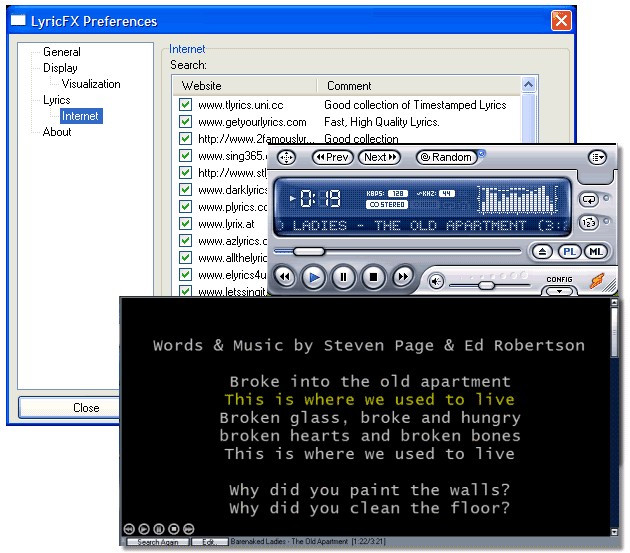Toggle Winamp playlist with PL button

pos(569,252)
